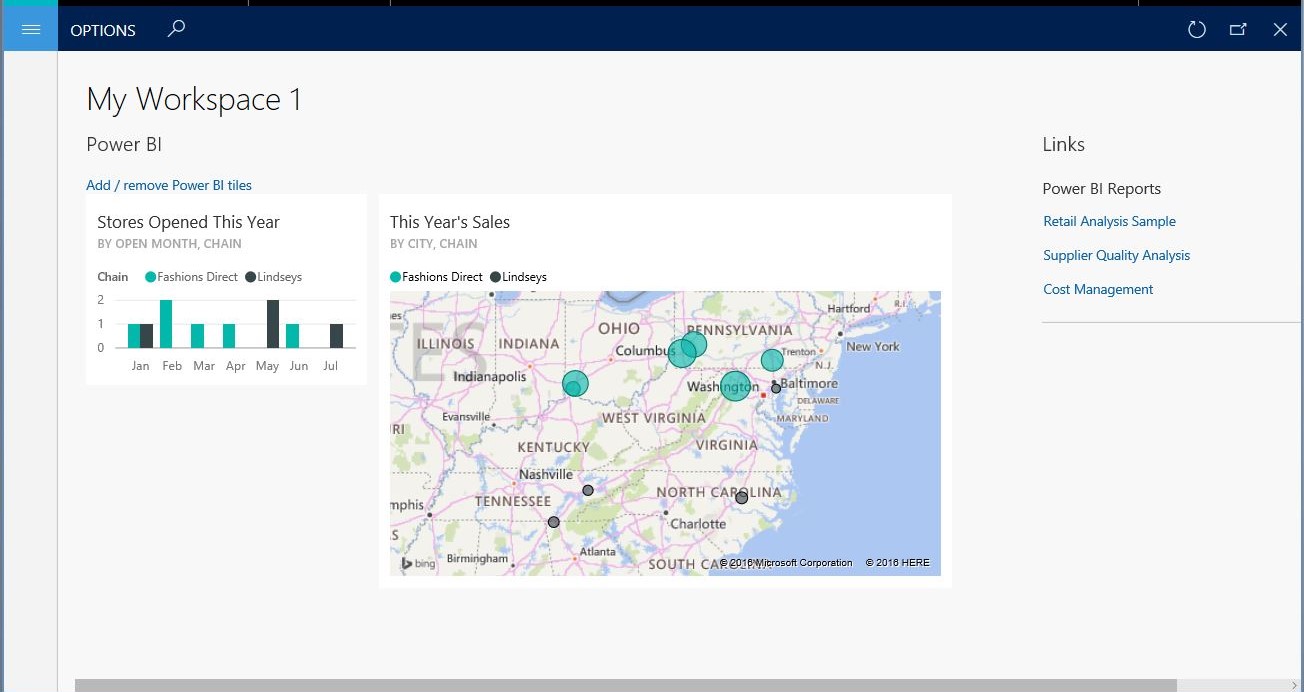
Task: Open the Stores Opened This Year tile title
Action: pyautogui.click(x=188, y=222)
